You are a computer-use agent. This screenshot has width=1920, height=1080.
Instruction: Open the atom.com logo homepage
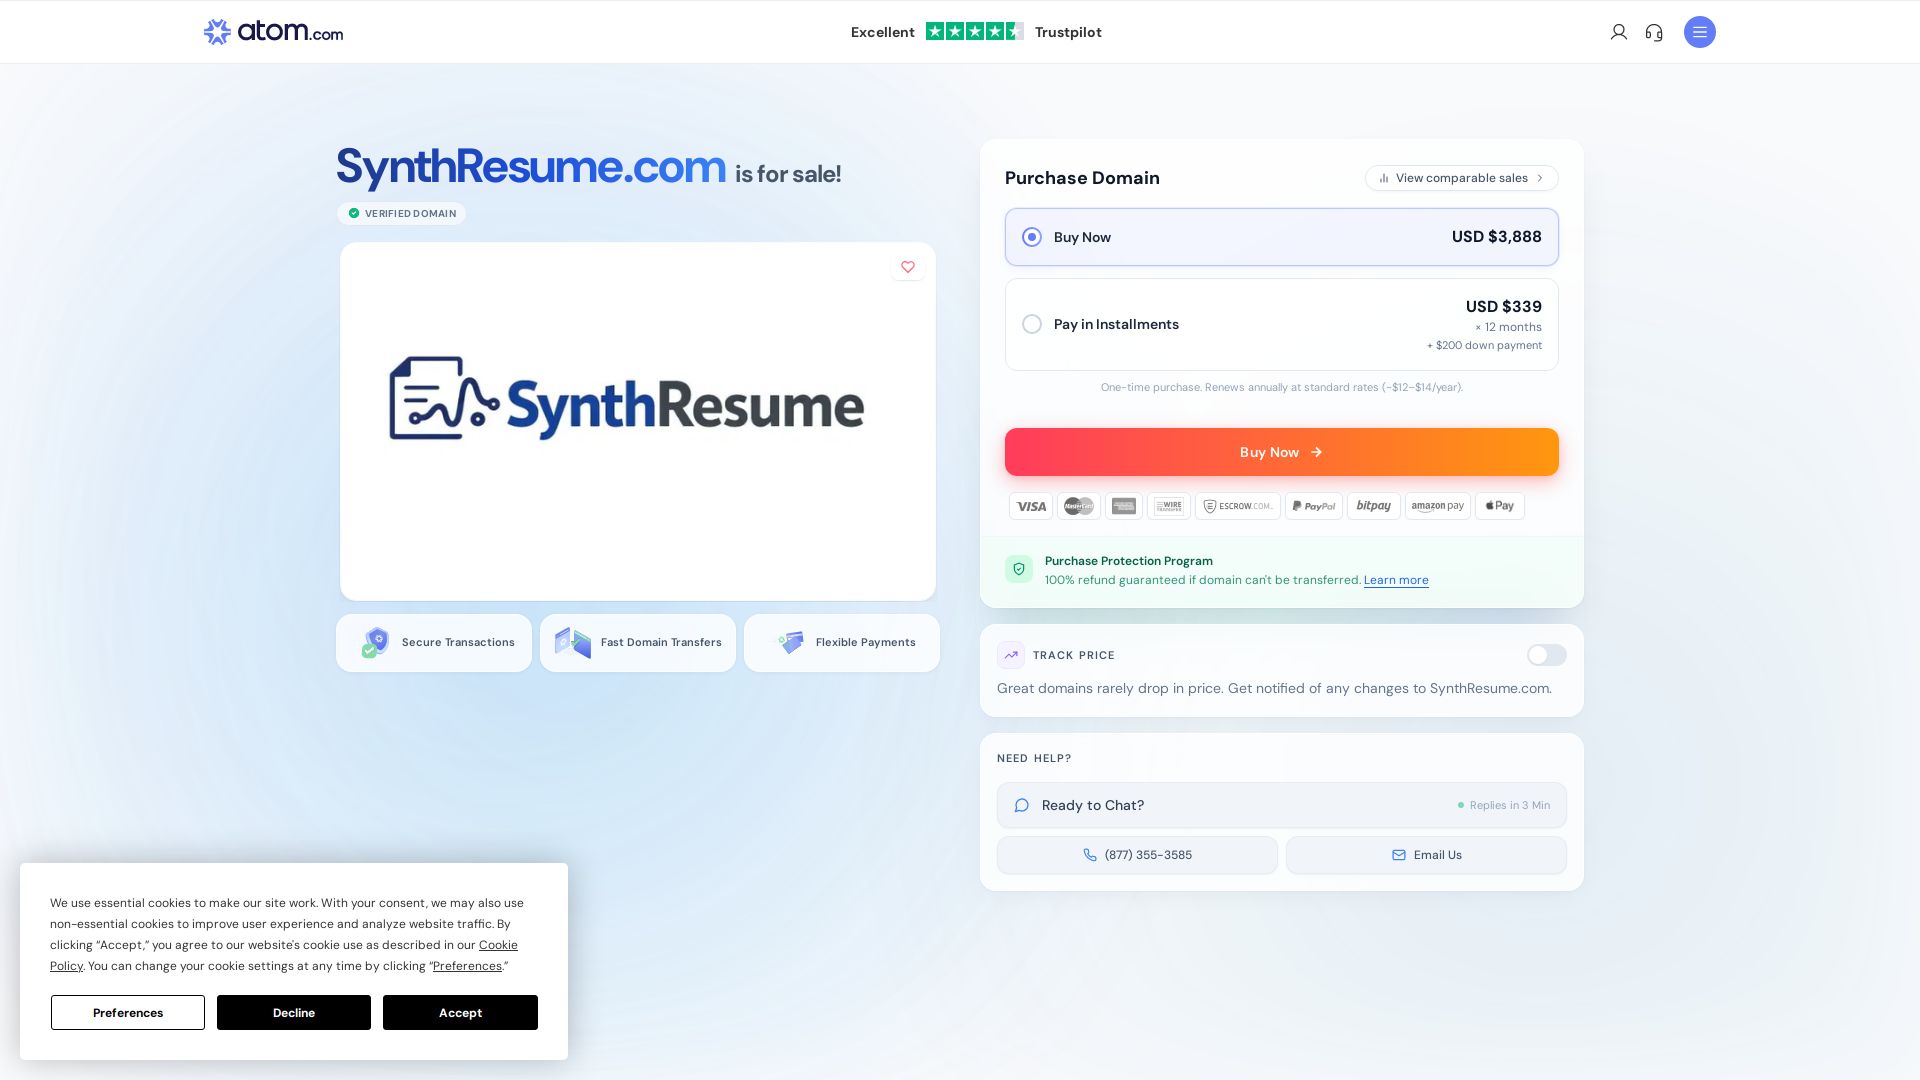[273, 32]
